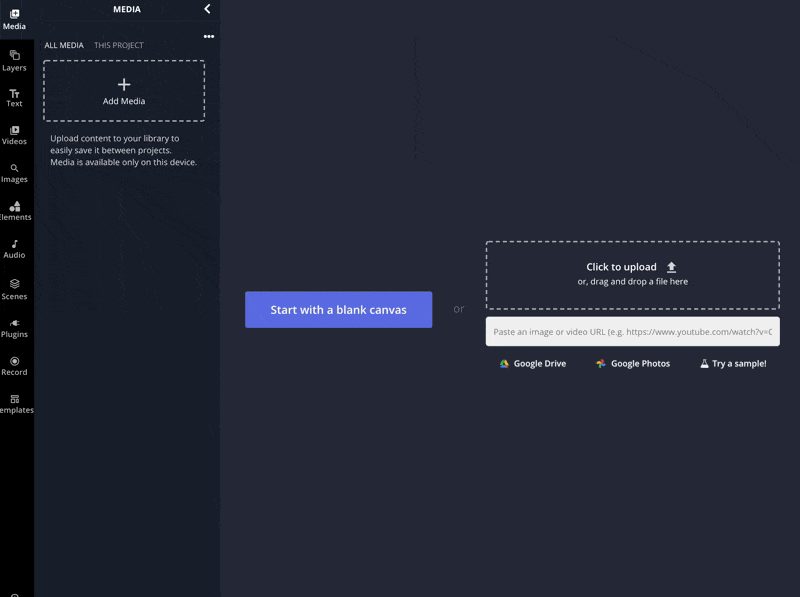The image size is (800, 597).
Task: Switch to the All Media tab
Action: pos(64,45)
